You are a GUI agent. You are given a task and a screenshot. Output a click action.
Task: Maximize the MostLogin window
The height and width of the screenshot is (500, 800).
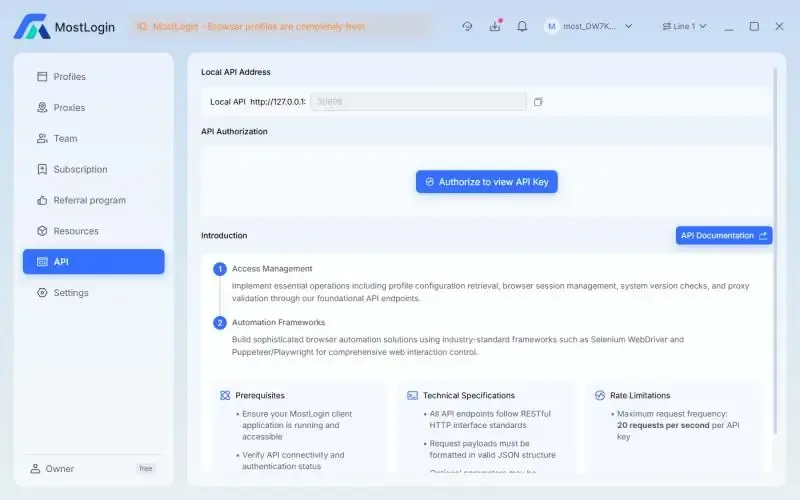coord(754,26)
